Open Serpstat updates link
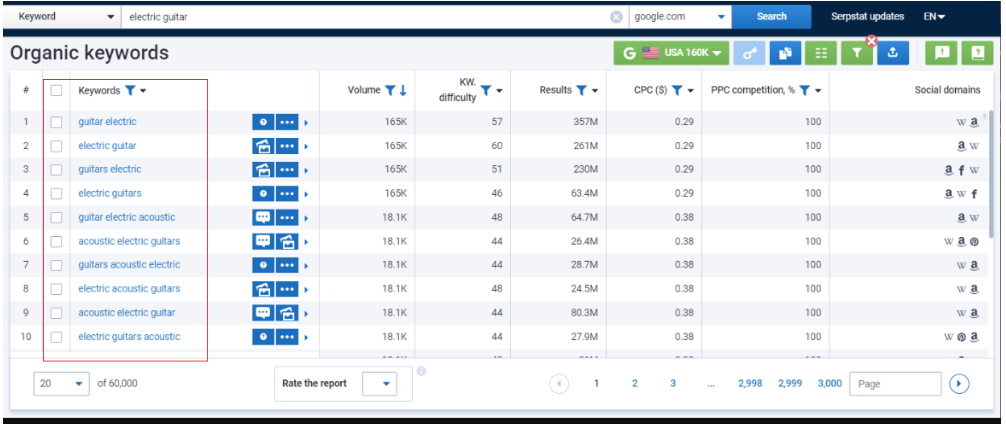The image size is (1006, 430). click(x=867, y=17)
